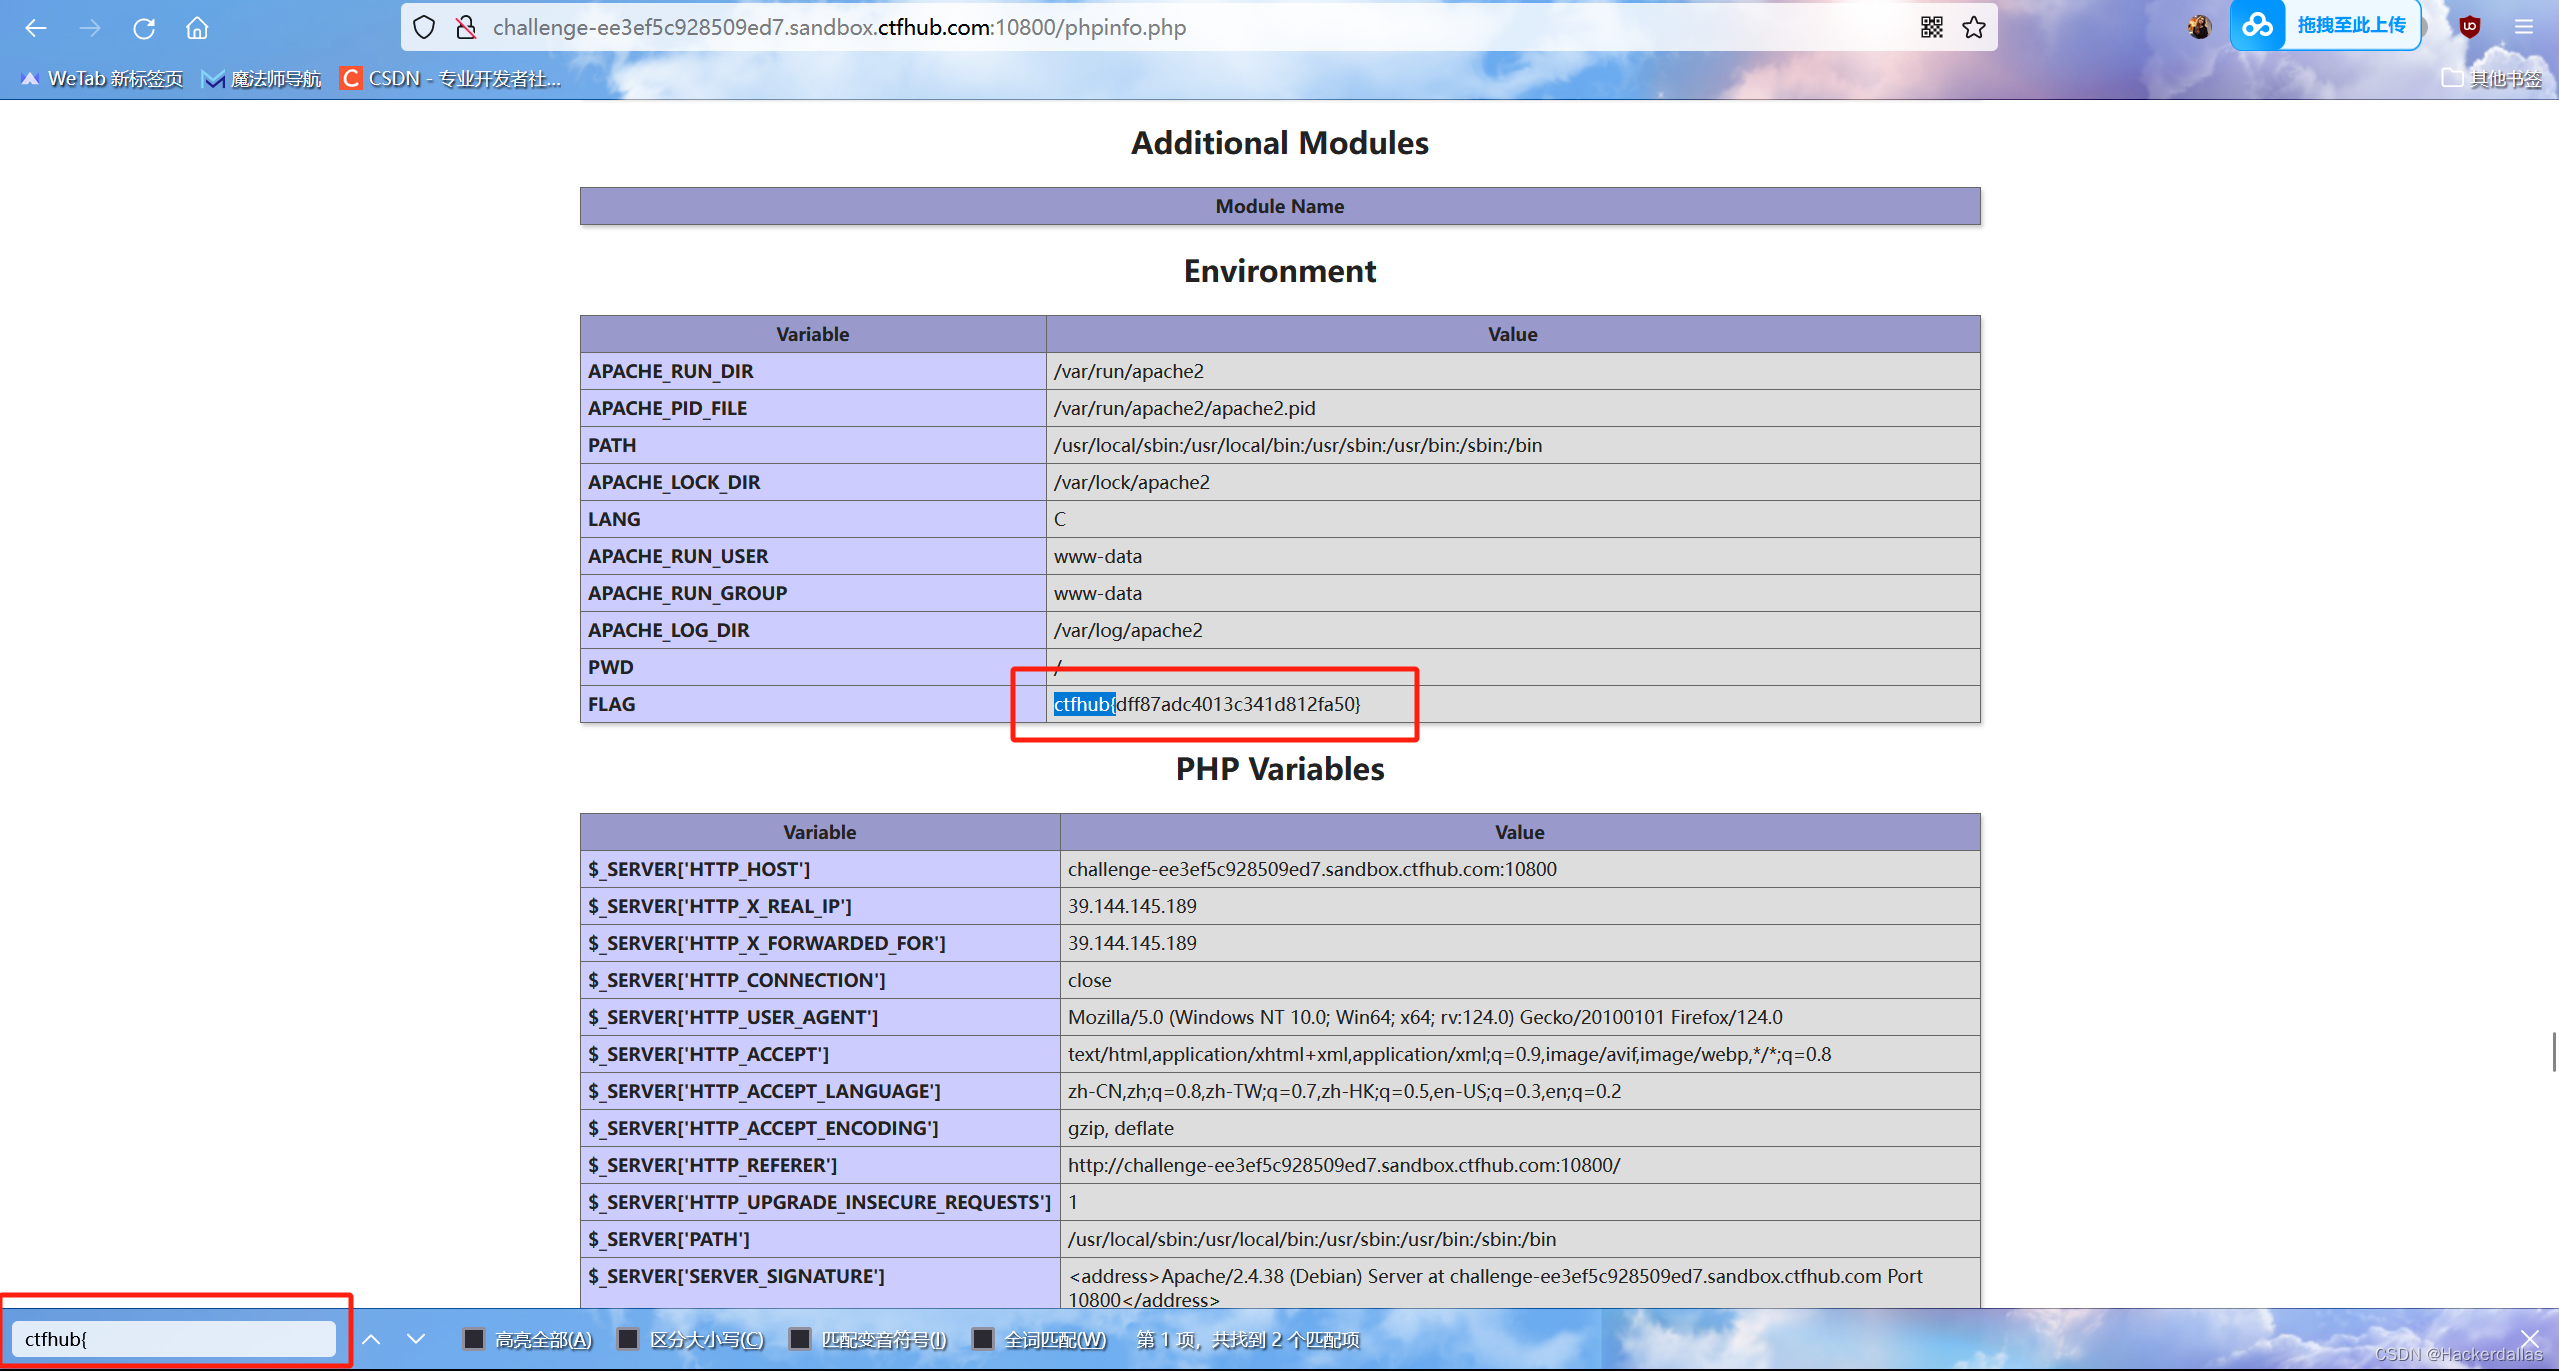This screenshot has height=1371, width=2559.
Task: Reload the phpinfo page
Action: [x=144, y=28]
